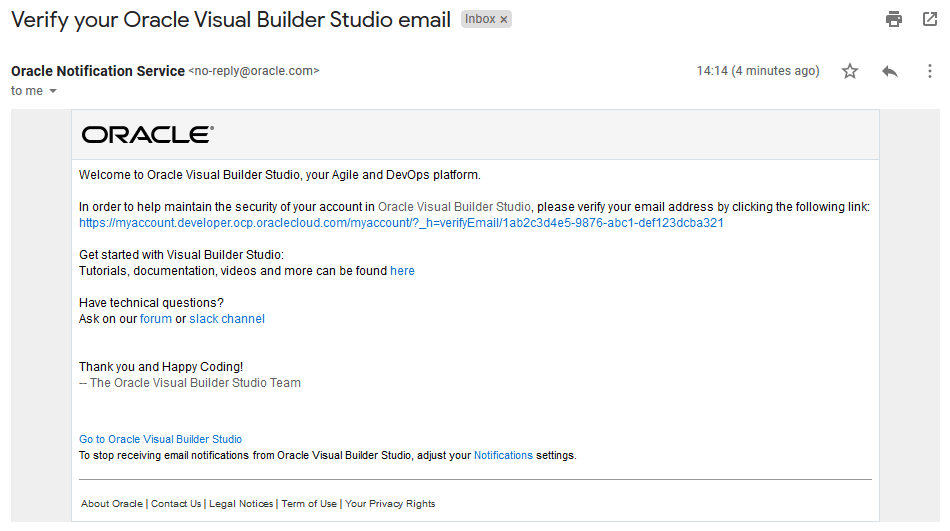The width and height of the screenshot is (950, 531).
Task: Open the three-dot more options menu
Action: 929,72
